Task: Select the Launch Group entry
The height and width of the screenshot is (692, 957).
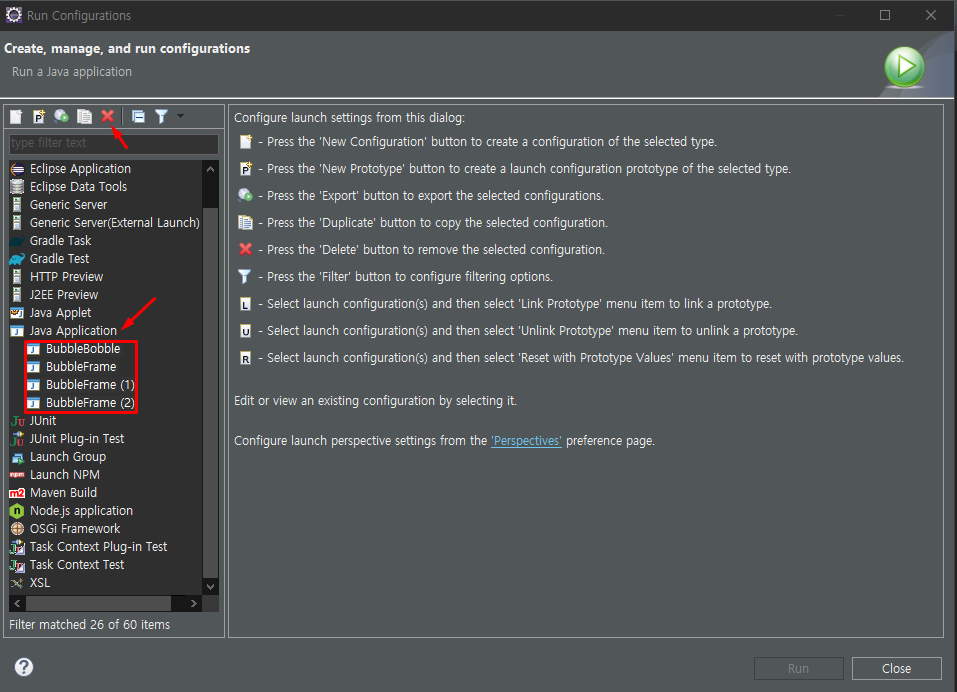Action: click(x=68, y=457)
